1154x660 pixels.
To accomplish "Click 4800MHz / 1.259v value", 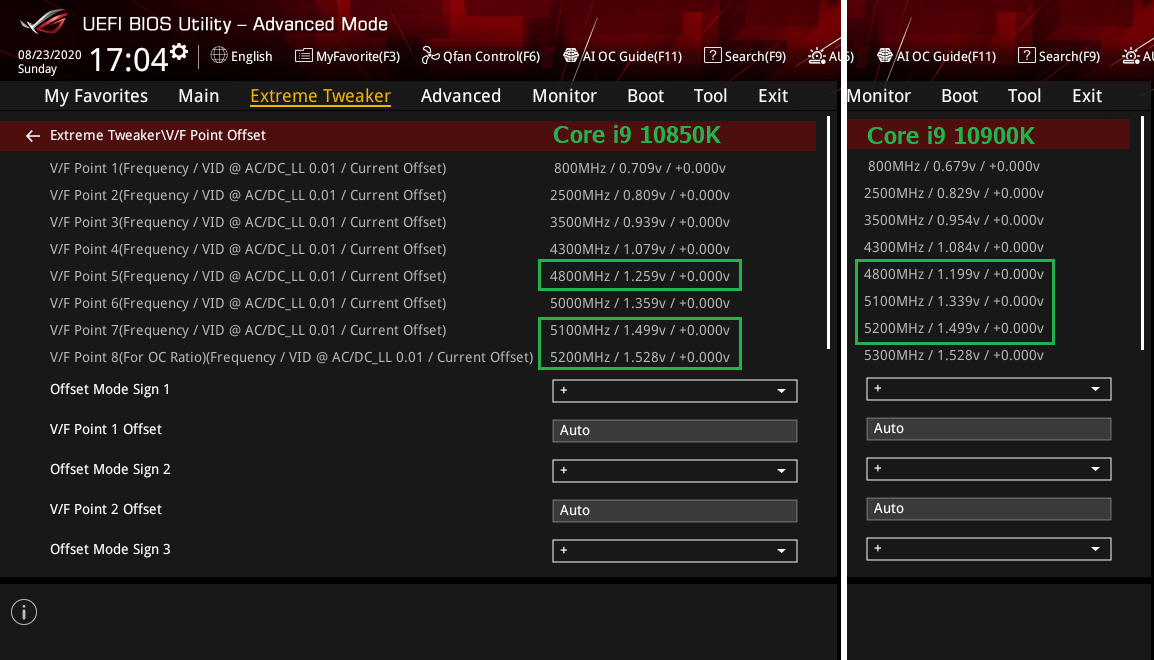I will tap(640, 276).
